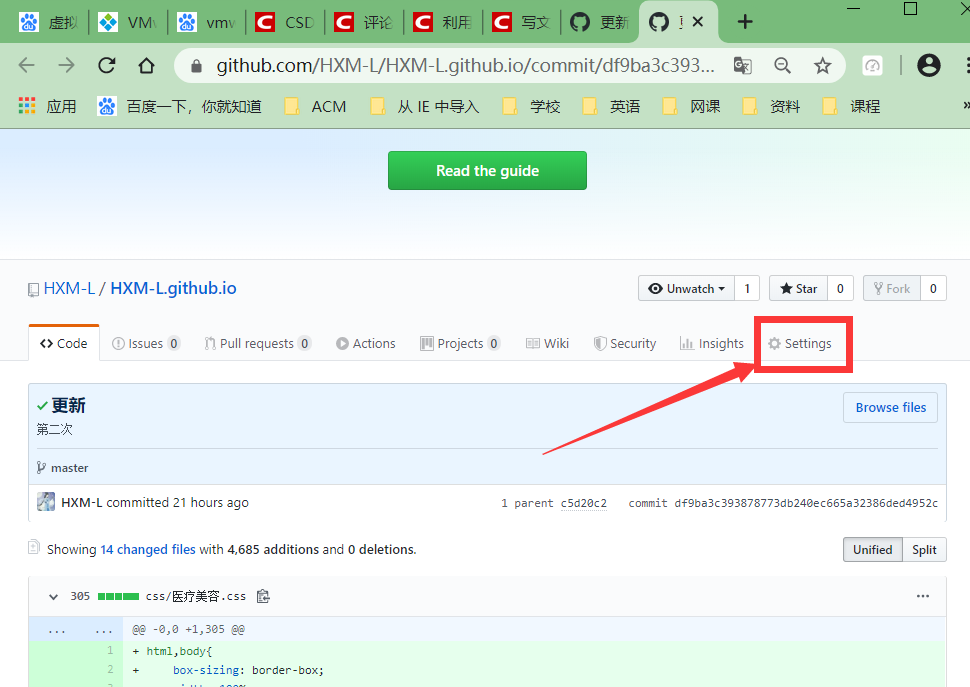Switch to the 更新 GitHub browser tab
Screen dimensions: 970x687
pyautogui.click(x=600, y=22)
